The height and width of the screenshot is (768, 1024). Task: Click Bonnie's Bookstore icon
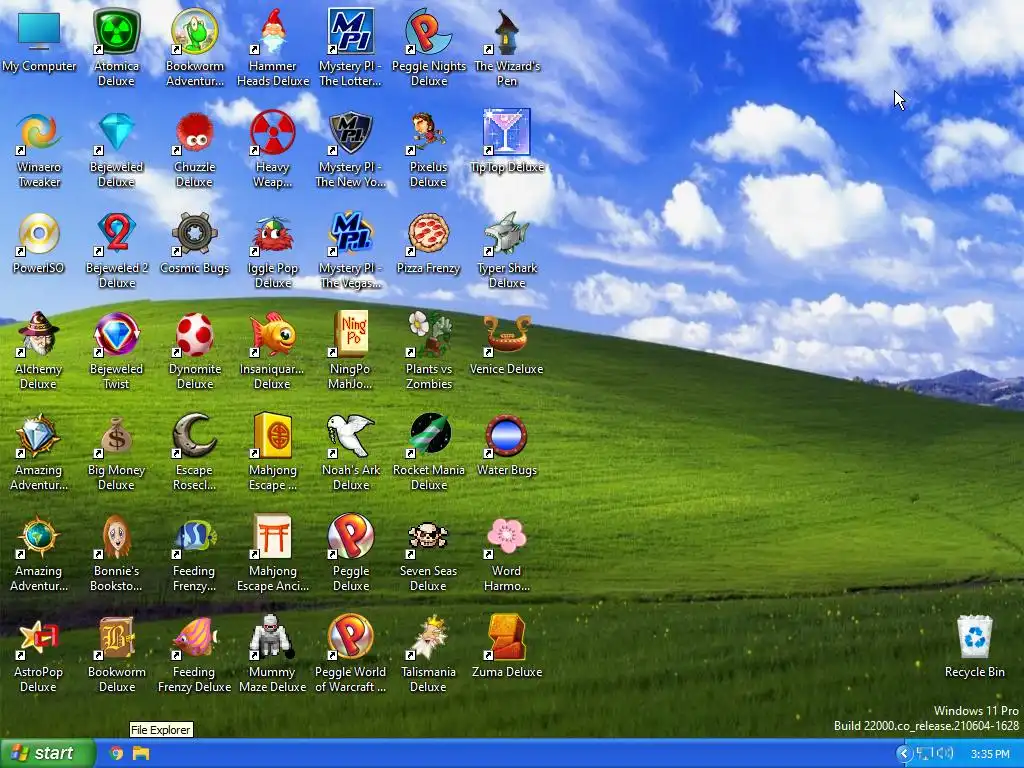coord(116,537)
